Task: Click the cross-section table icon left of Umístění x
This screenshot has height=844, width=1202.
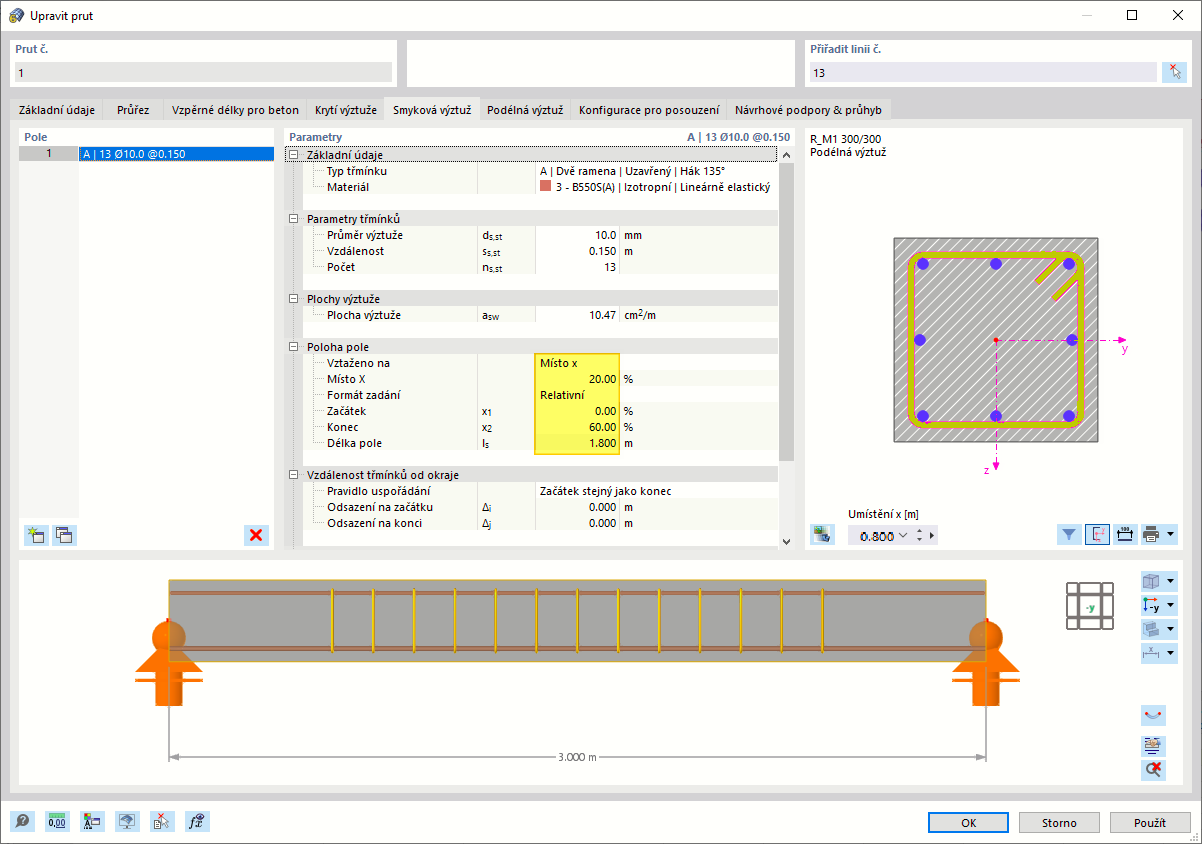Action: click(823, 535)
